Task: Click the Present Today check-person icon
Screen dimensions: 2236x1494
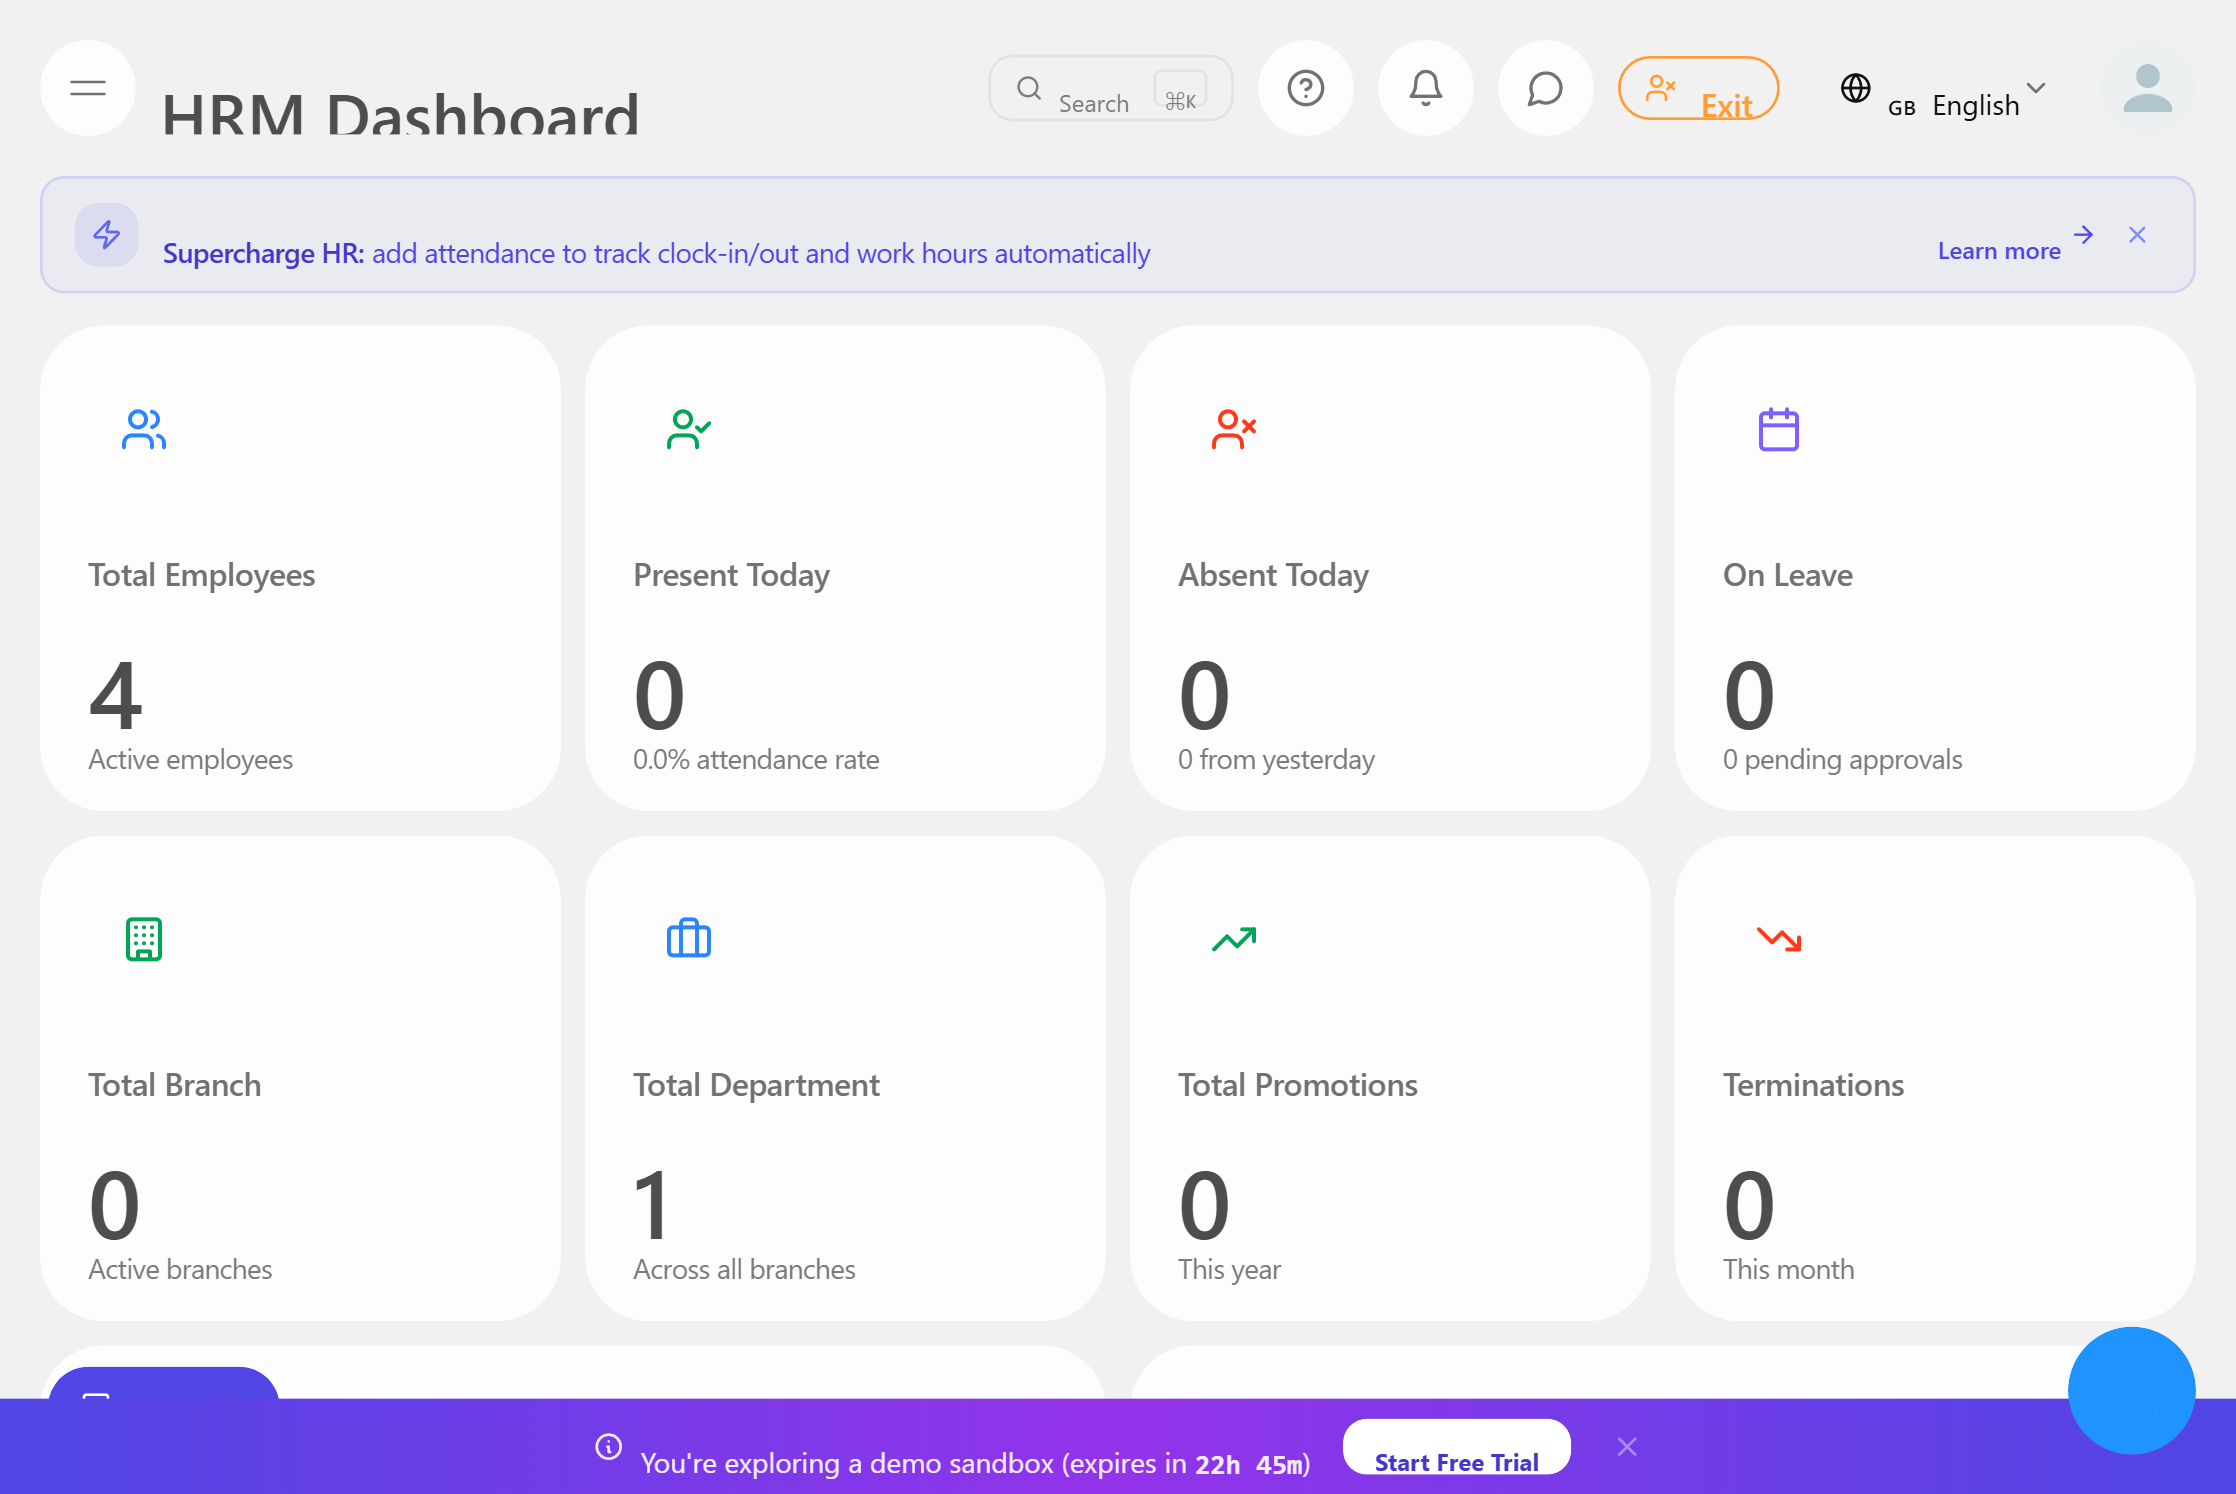Action: click(689, 429)
